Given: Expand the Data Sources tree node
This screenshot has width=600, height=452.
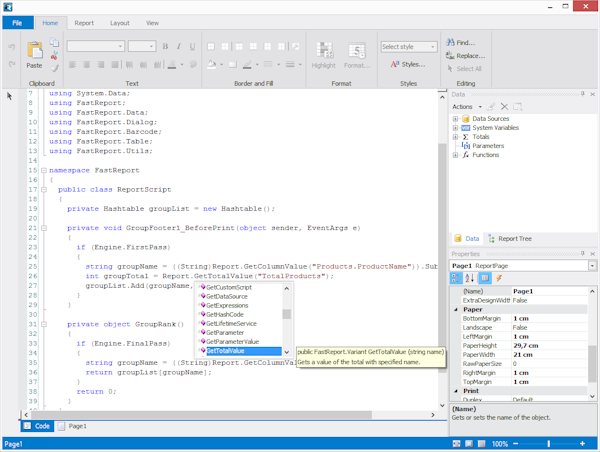Looking at the screenshot, I should (455, 119).
